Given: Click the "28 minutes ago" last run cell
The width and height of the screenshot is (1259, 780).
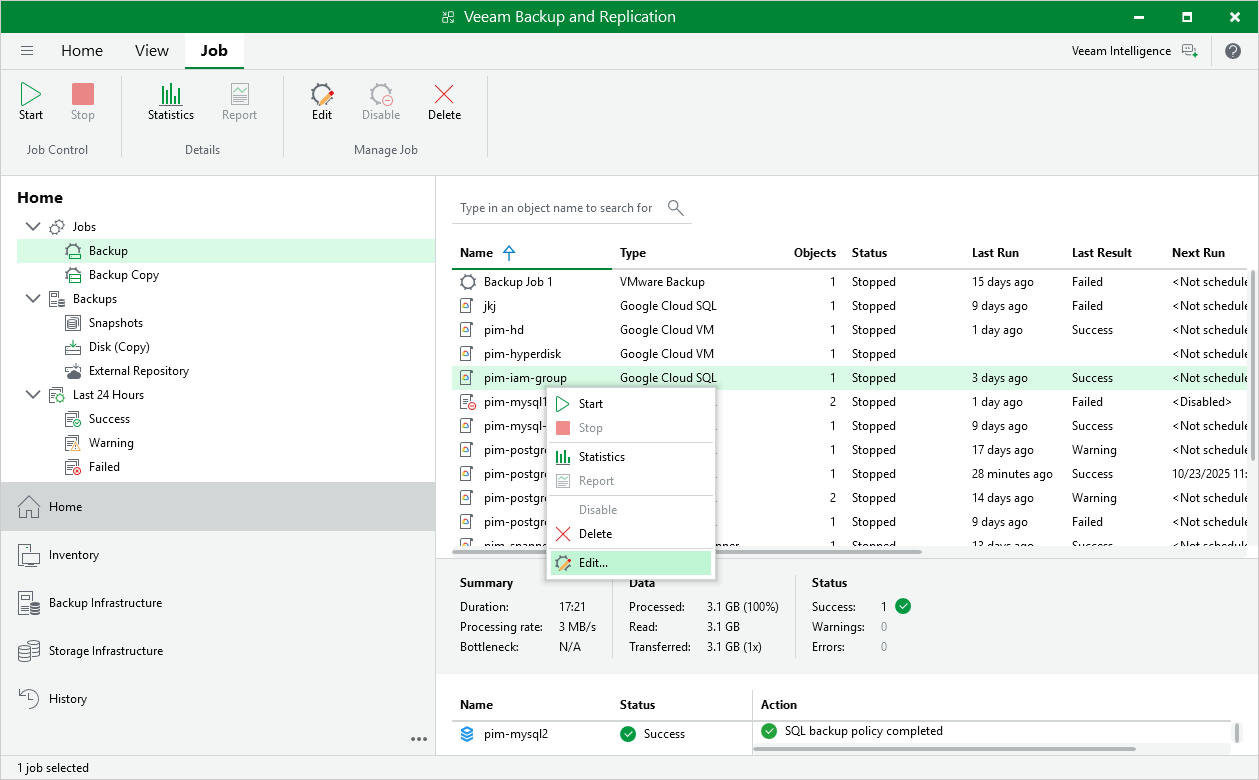Looking at the screenshot, I should click(1012, 474).
